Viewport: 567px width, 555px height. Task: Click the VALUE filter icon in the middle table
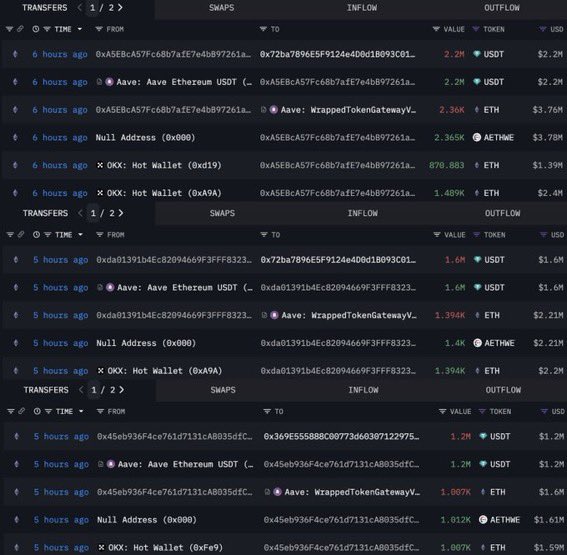click(x=437, y=235)
